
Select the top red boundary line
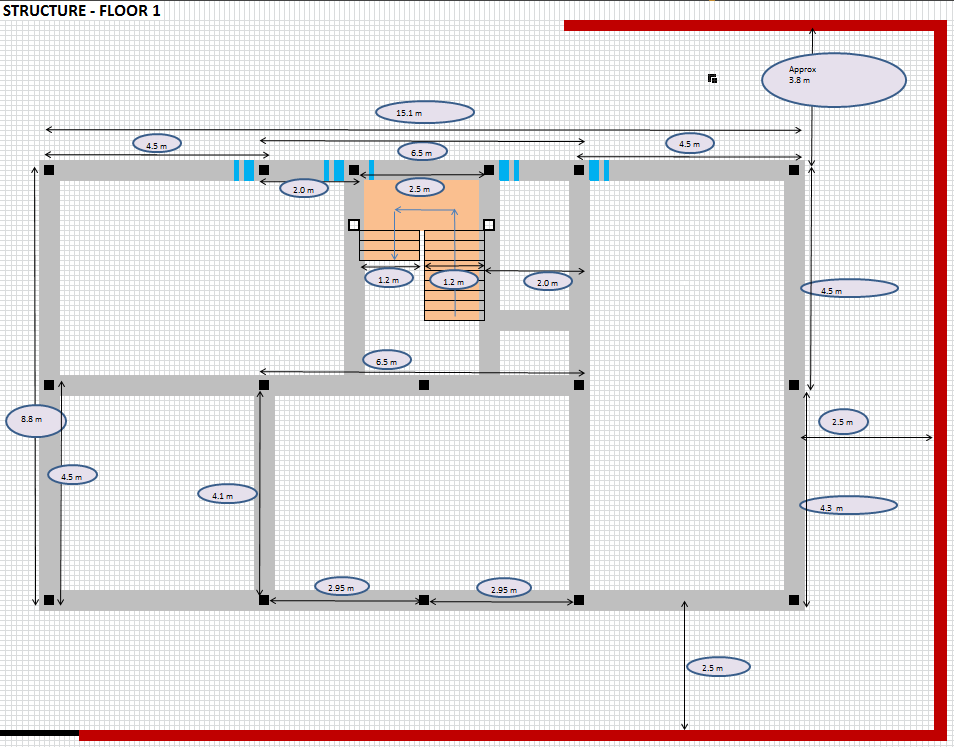(756, 26)
